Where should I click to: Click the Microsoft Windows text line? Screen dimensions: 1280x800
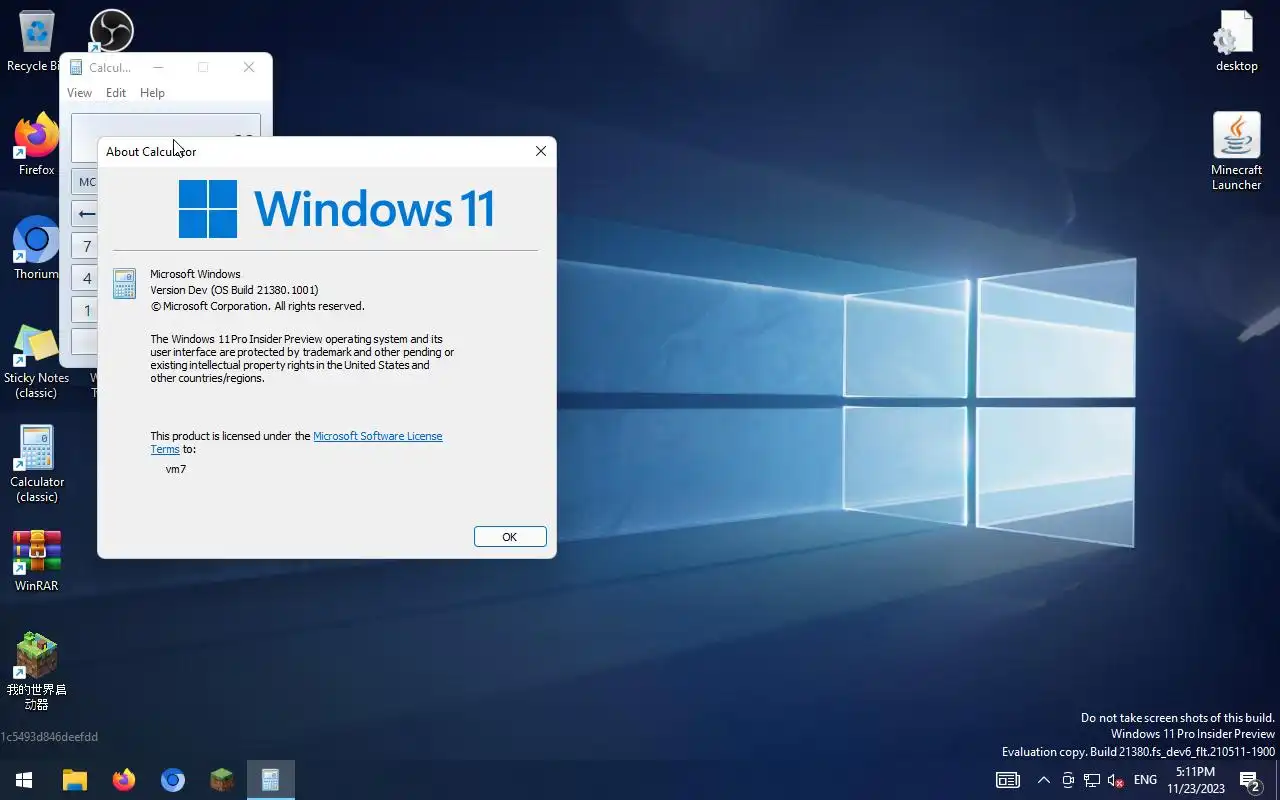tap(195, 274)
